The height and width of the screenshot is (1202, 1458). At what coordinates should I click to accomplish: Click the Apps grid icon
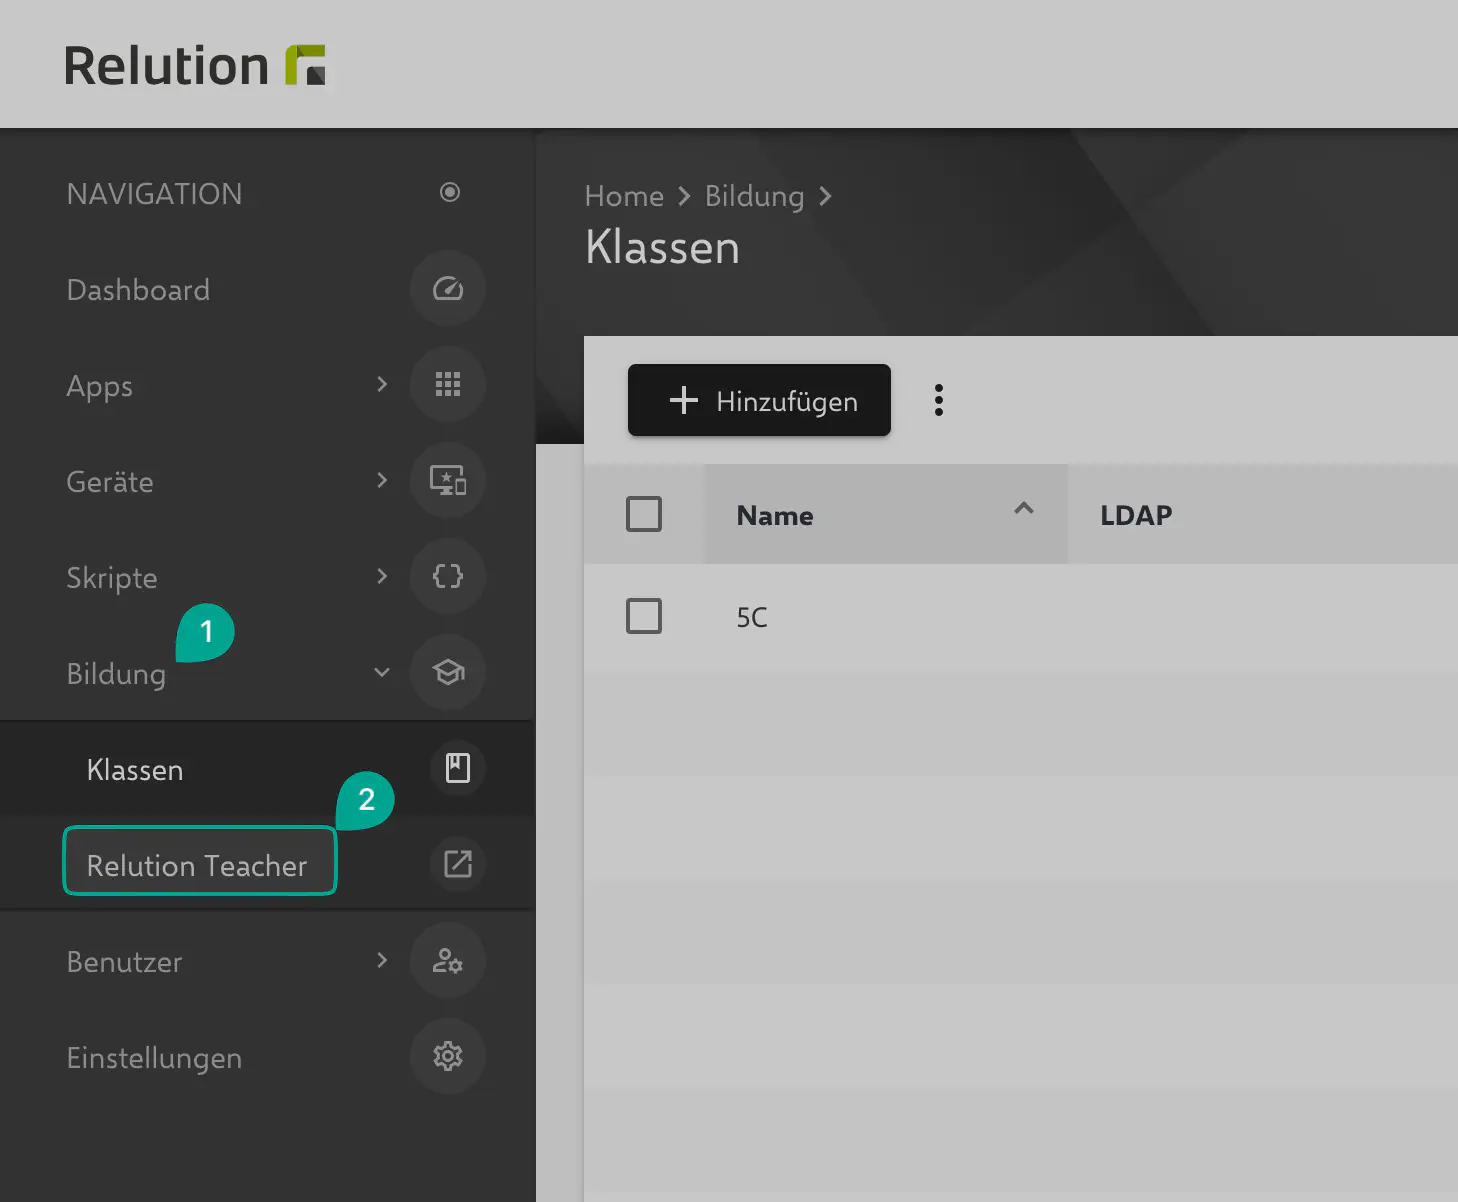[x=447, y=385]
